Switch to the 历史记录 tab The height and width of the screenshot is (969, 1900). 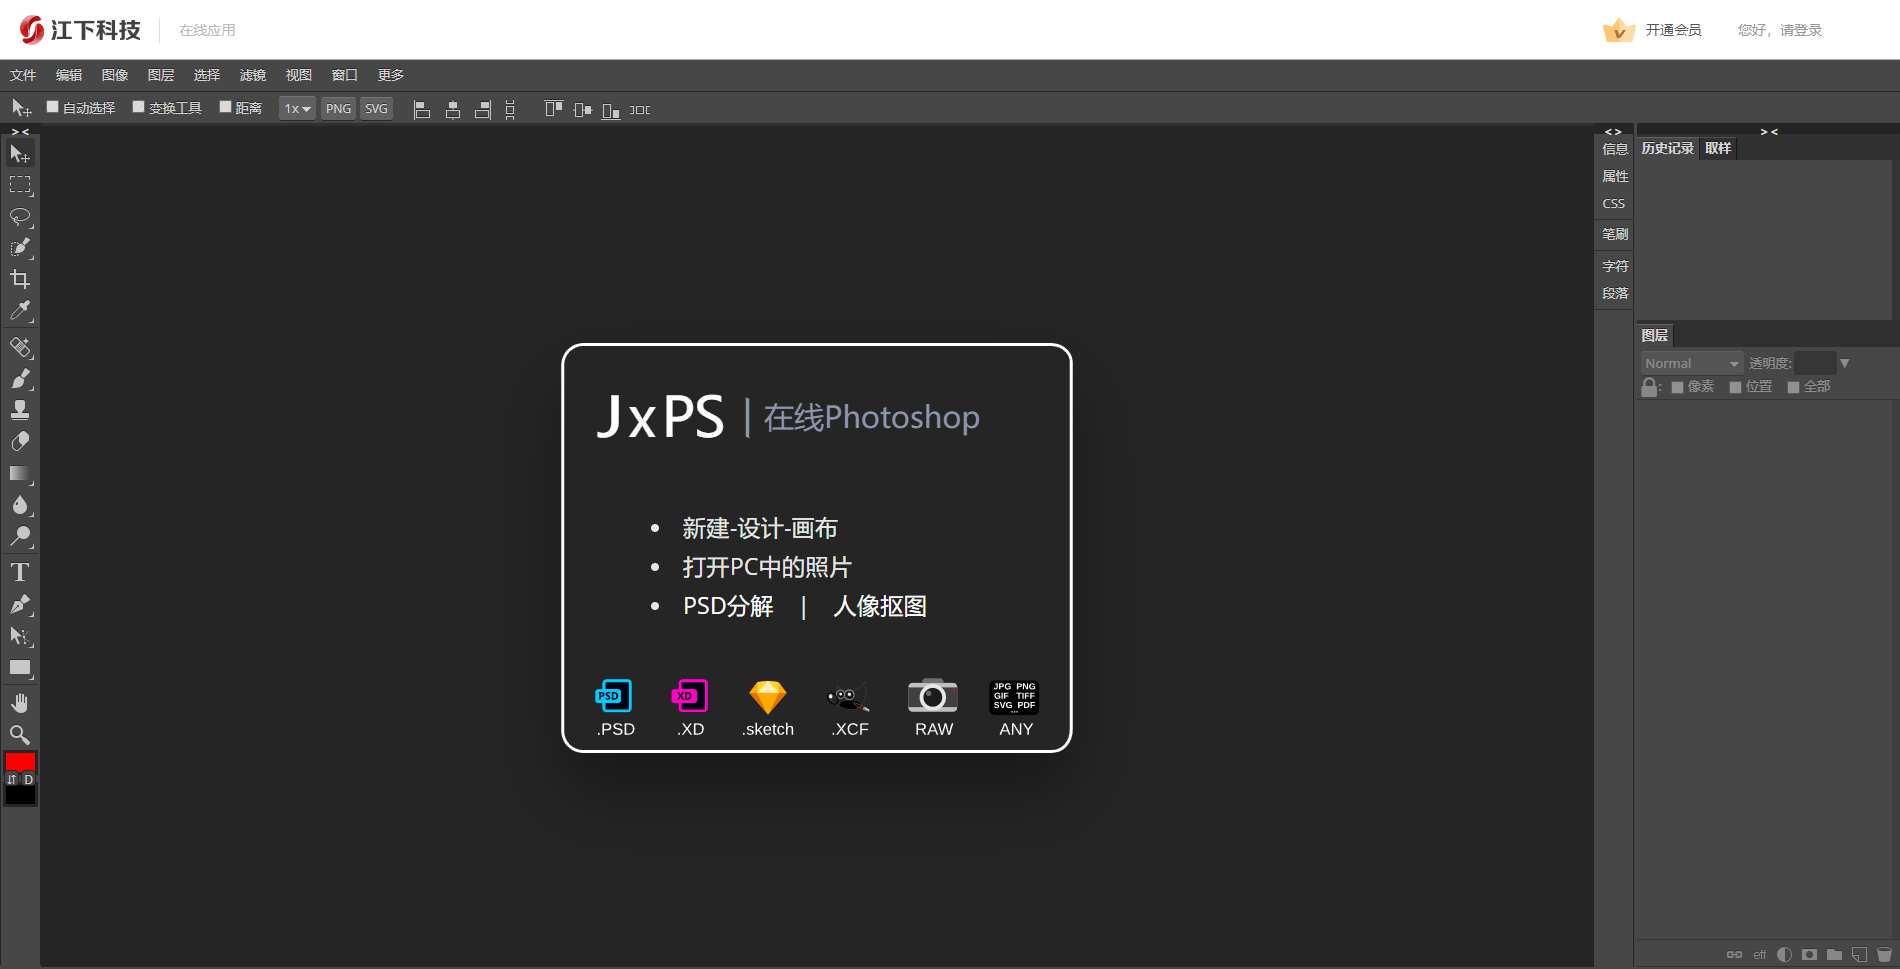[1668, 148]
